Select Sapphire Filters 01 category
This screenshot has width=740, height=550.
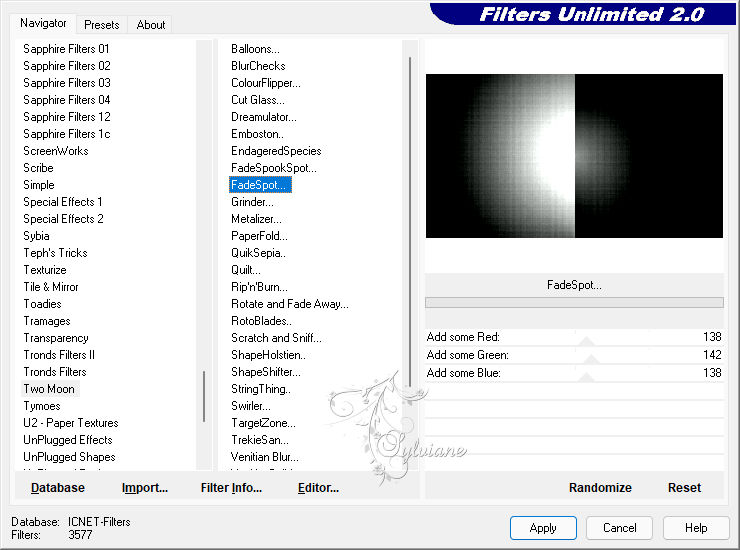tap(66, 49)
